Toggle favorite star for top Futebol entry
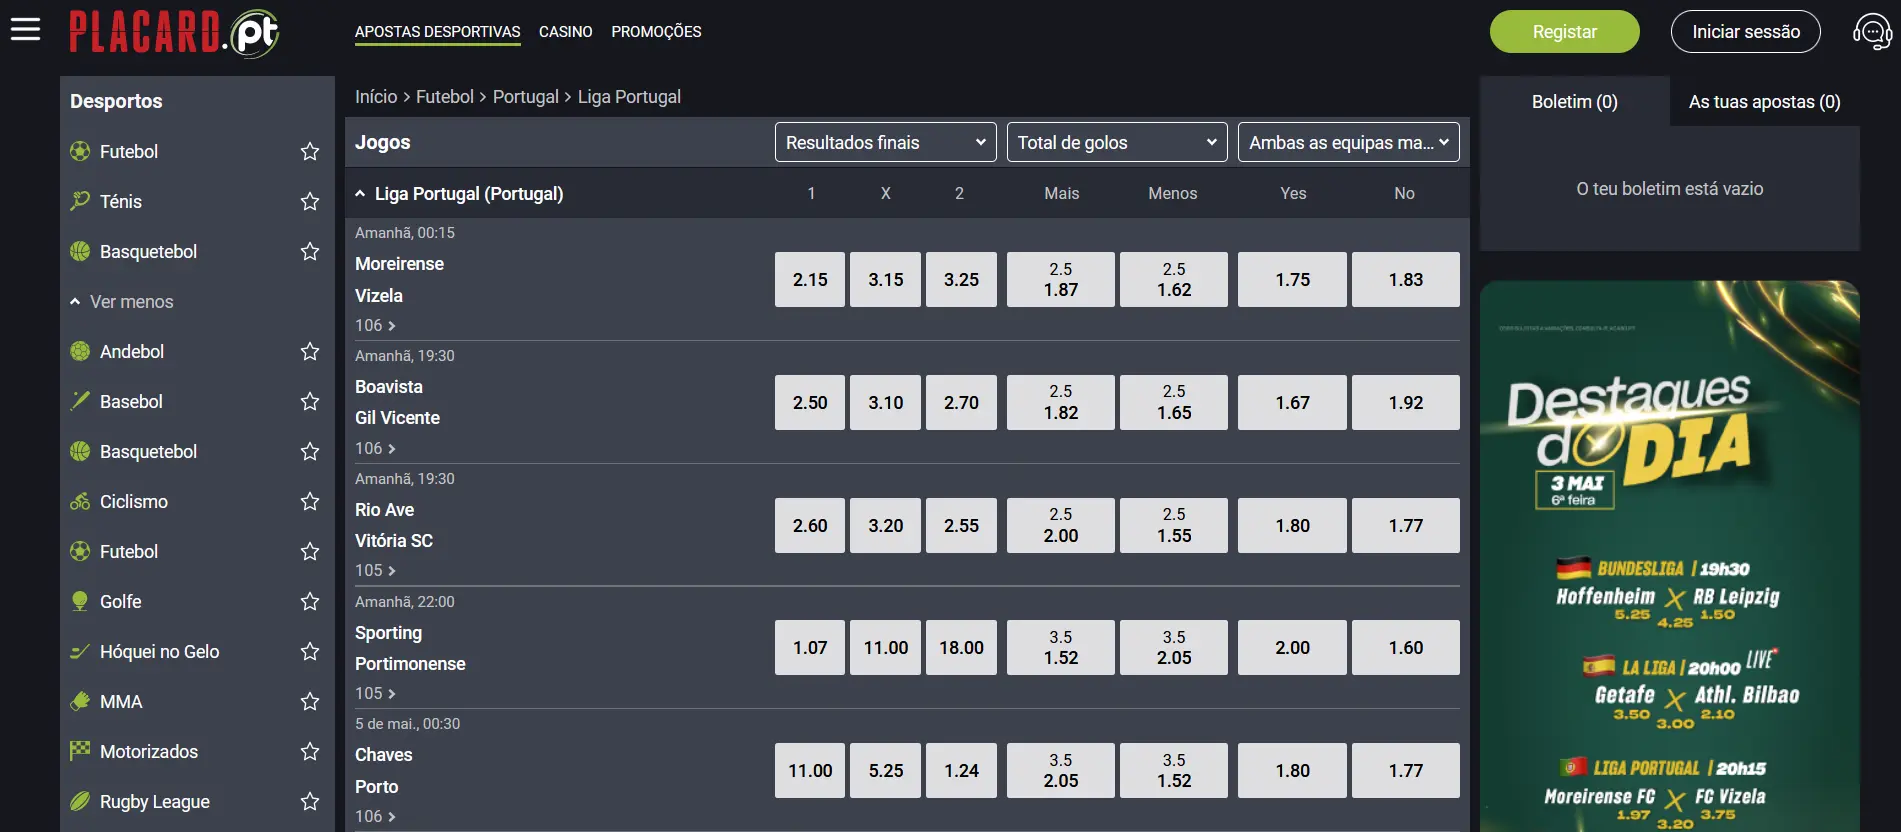 pos(310,151)
